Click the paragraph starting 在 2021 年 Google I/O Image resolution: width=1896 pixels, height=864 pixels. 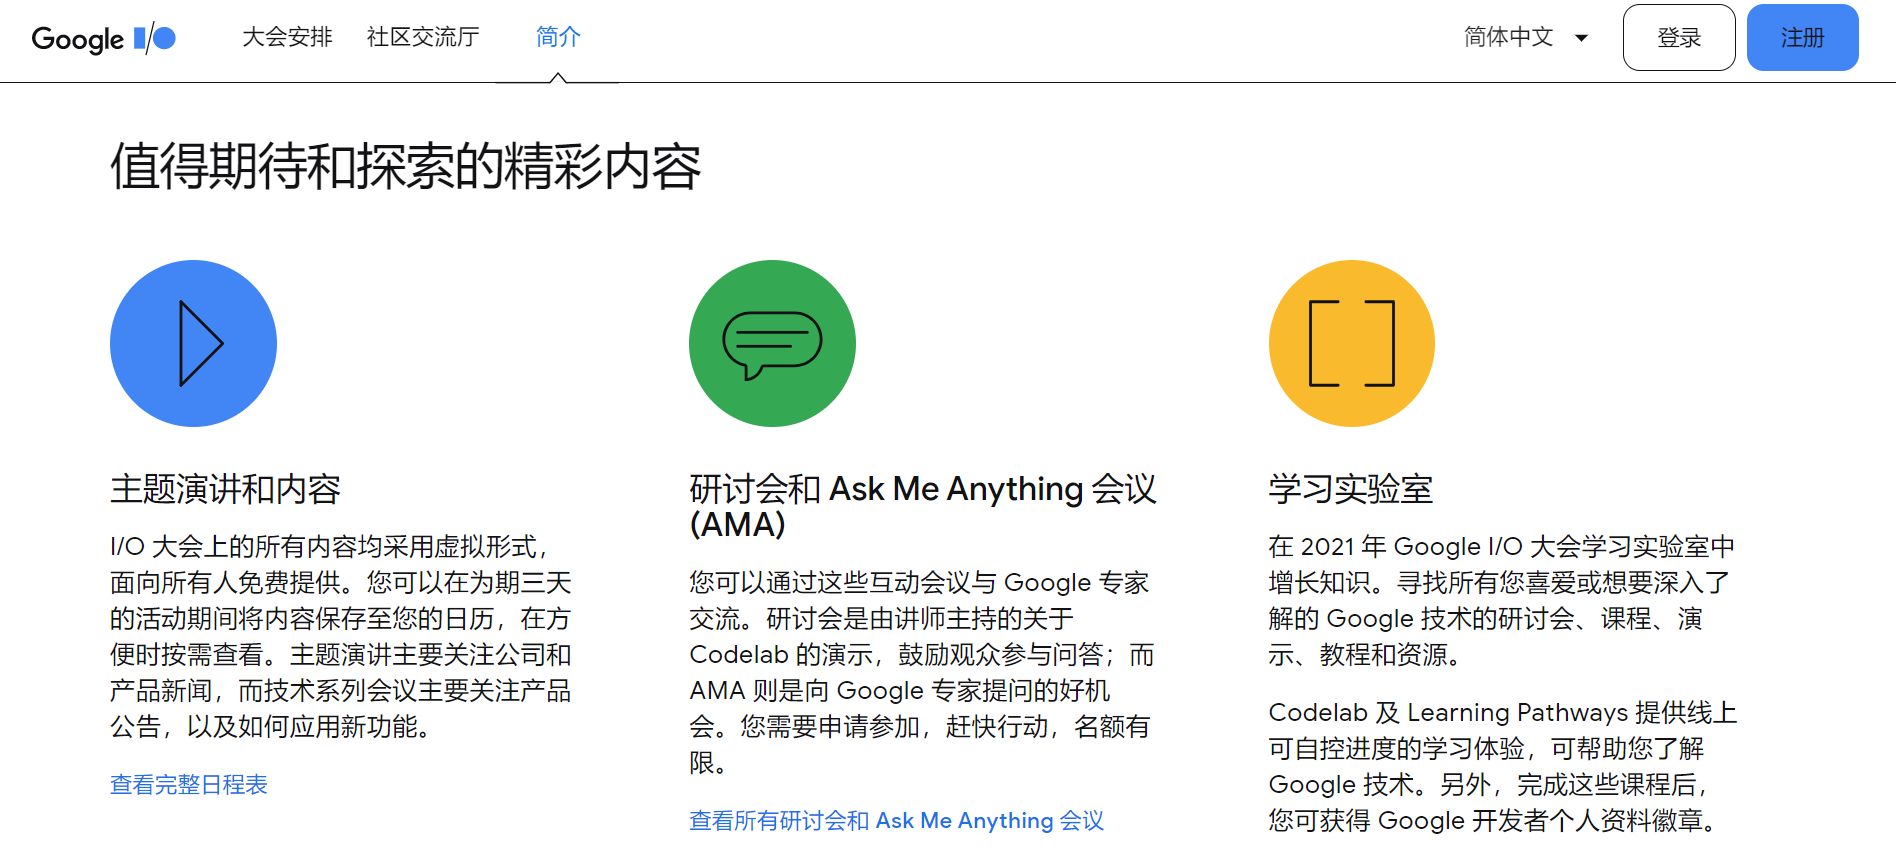(x=1502, y=600)
